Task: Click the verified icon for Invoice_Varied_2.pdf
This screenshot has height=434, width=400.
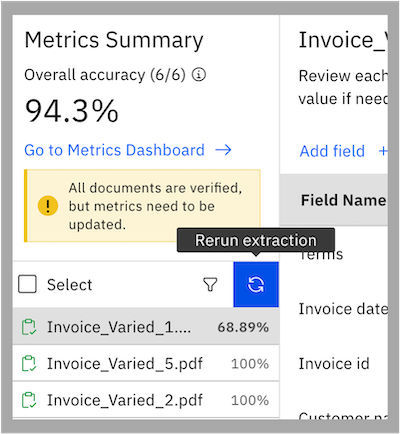Action: 29,400
